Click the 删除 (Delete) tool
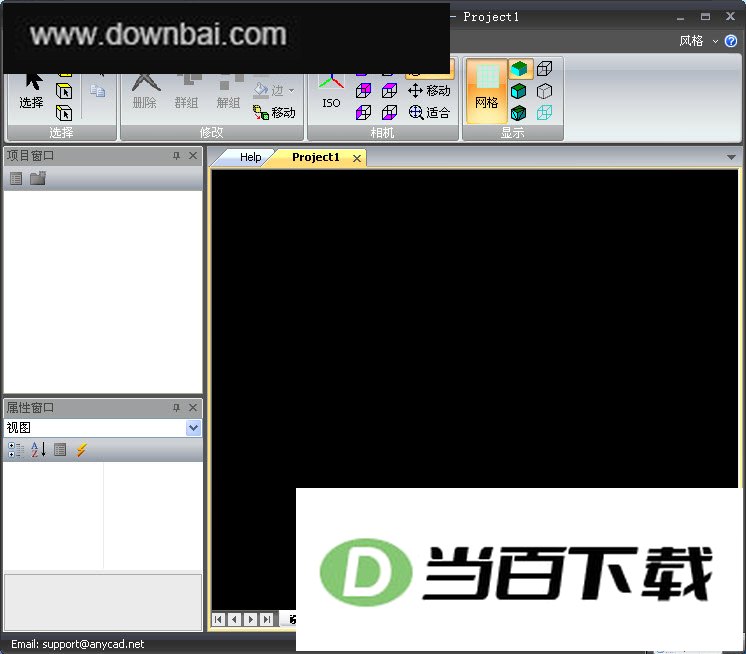746x654 pixels. tap(145, 92)
